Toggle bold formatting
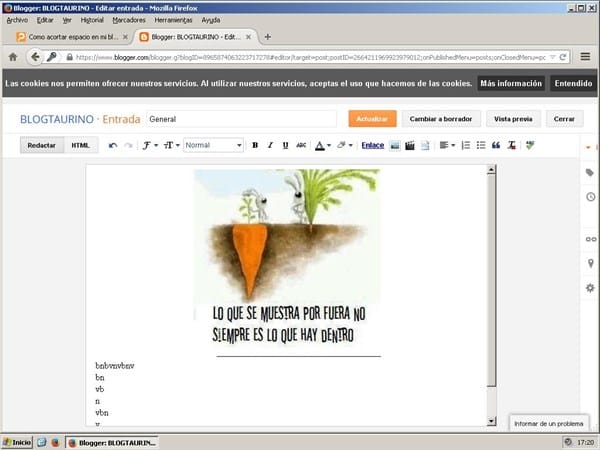The height and width of the screenshot is (450, 600). pyautogui.click(x=255, y=145)
